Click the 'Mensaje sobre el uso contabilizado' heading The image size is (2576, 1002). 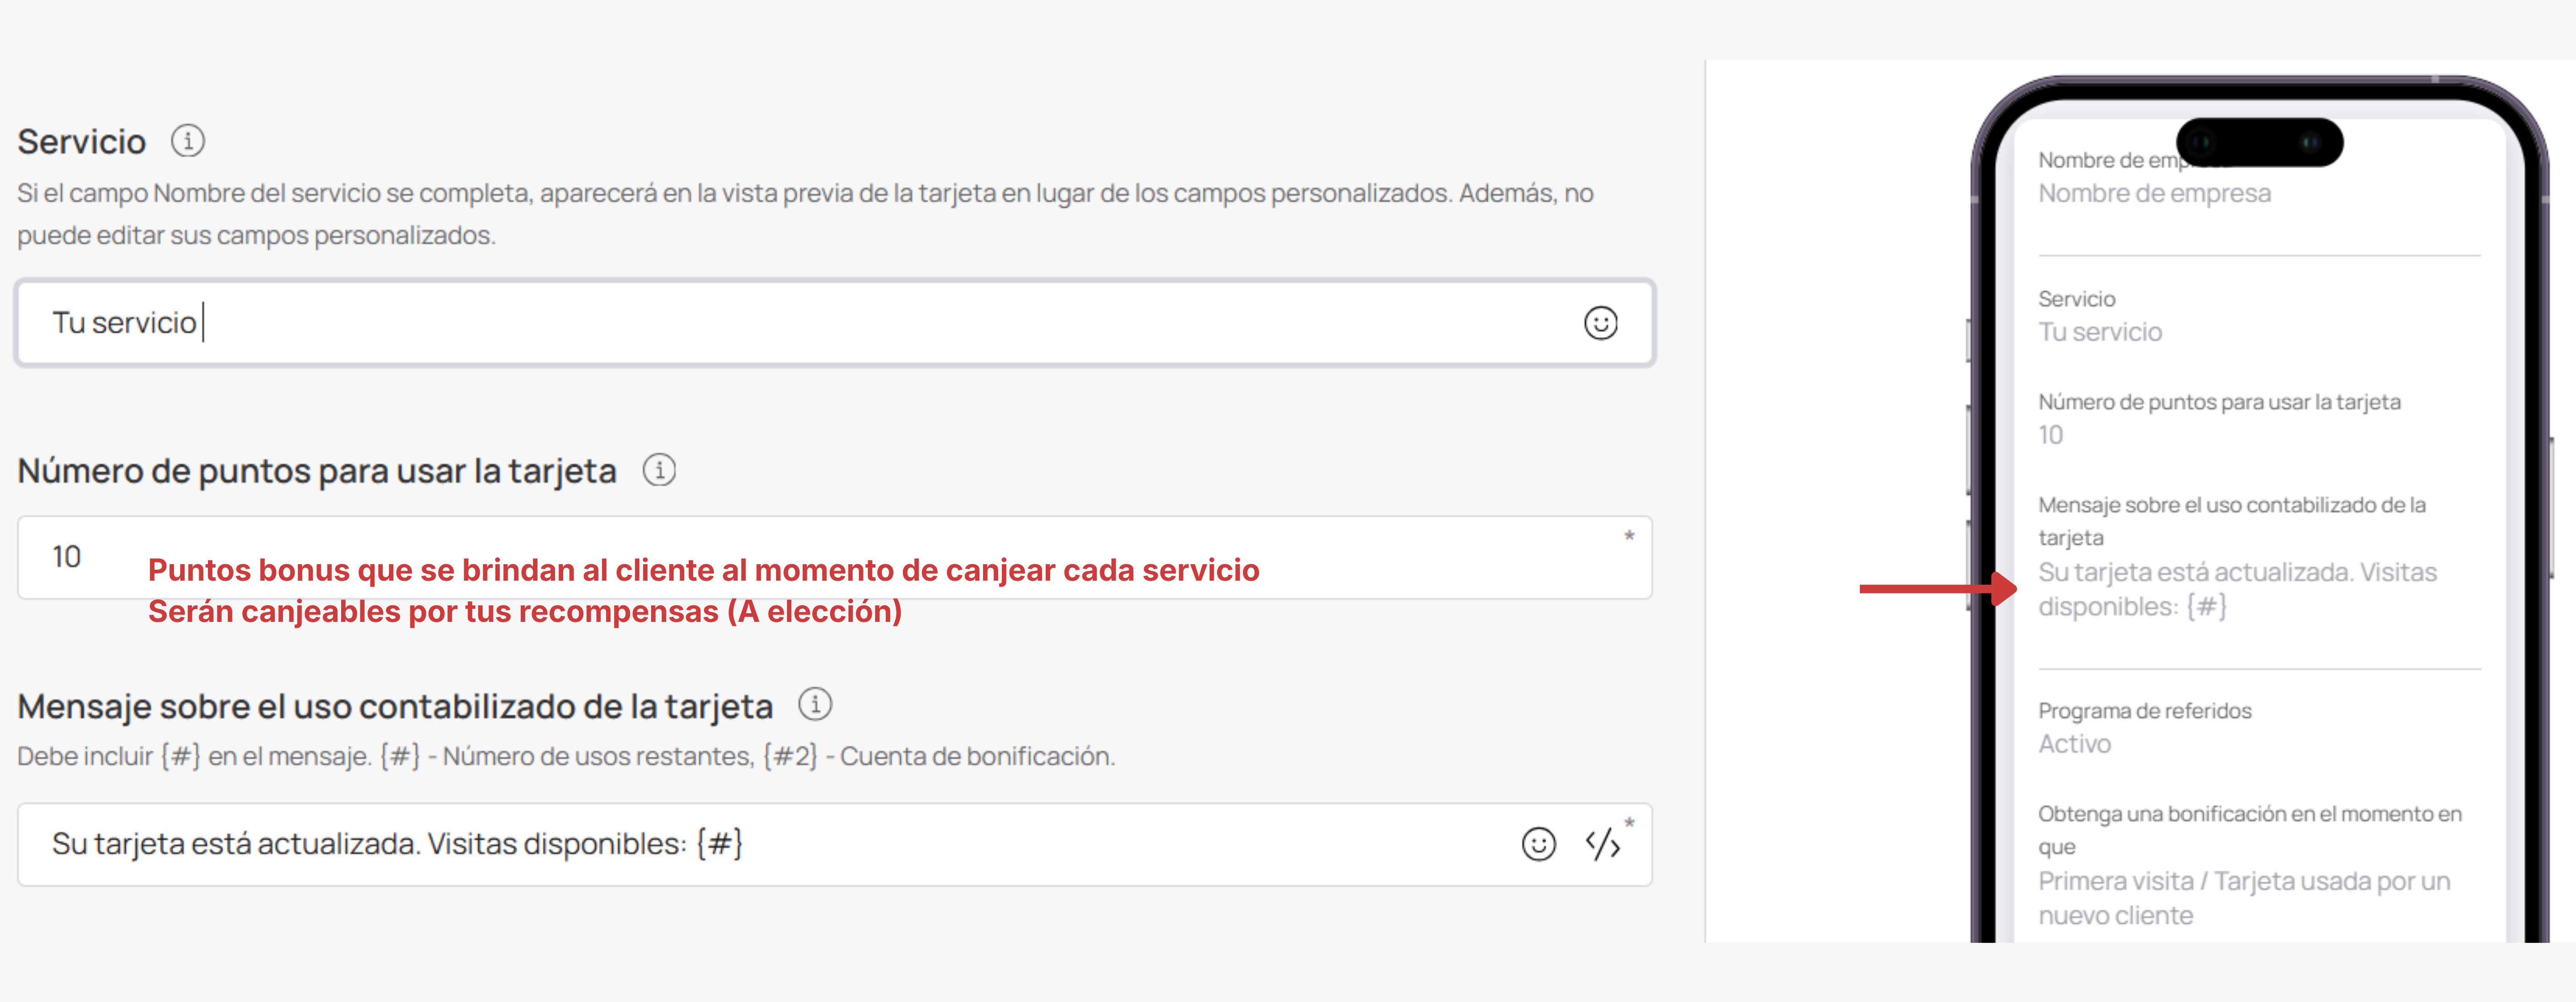(x=395, y=706)
